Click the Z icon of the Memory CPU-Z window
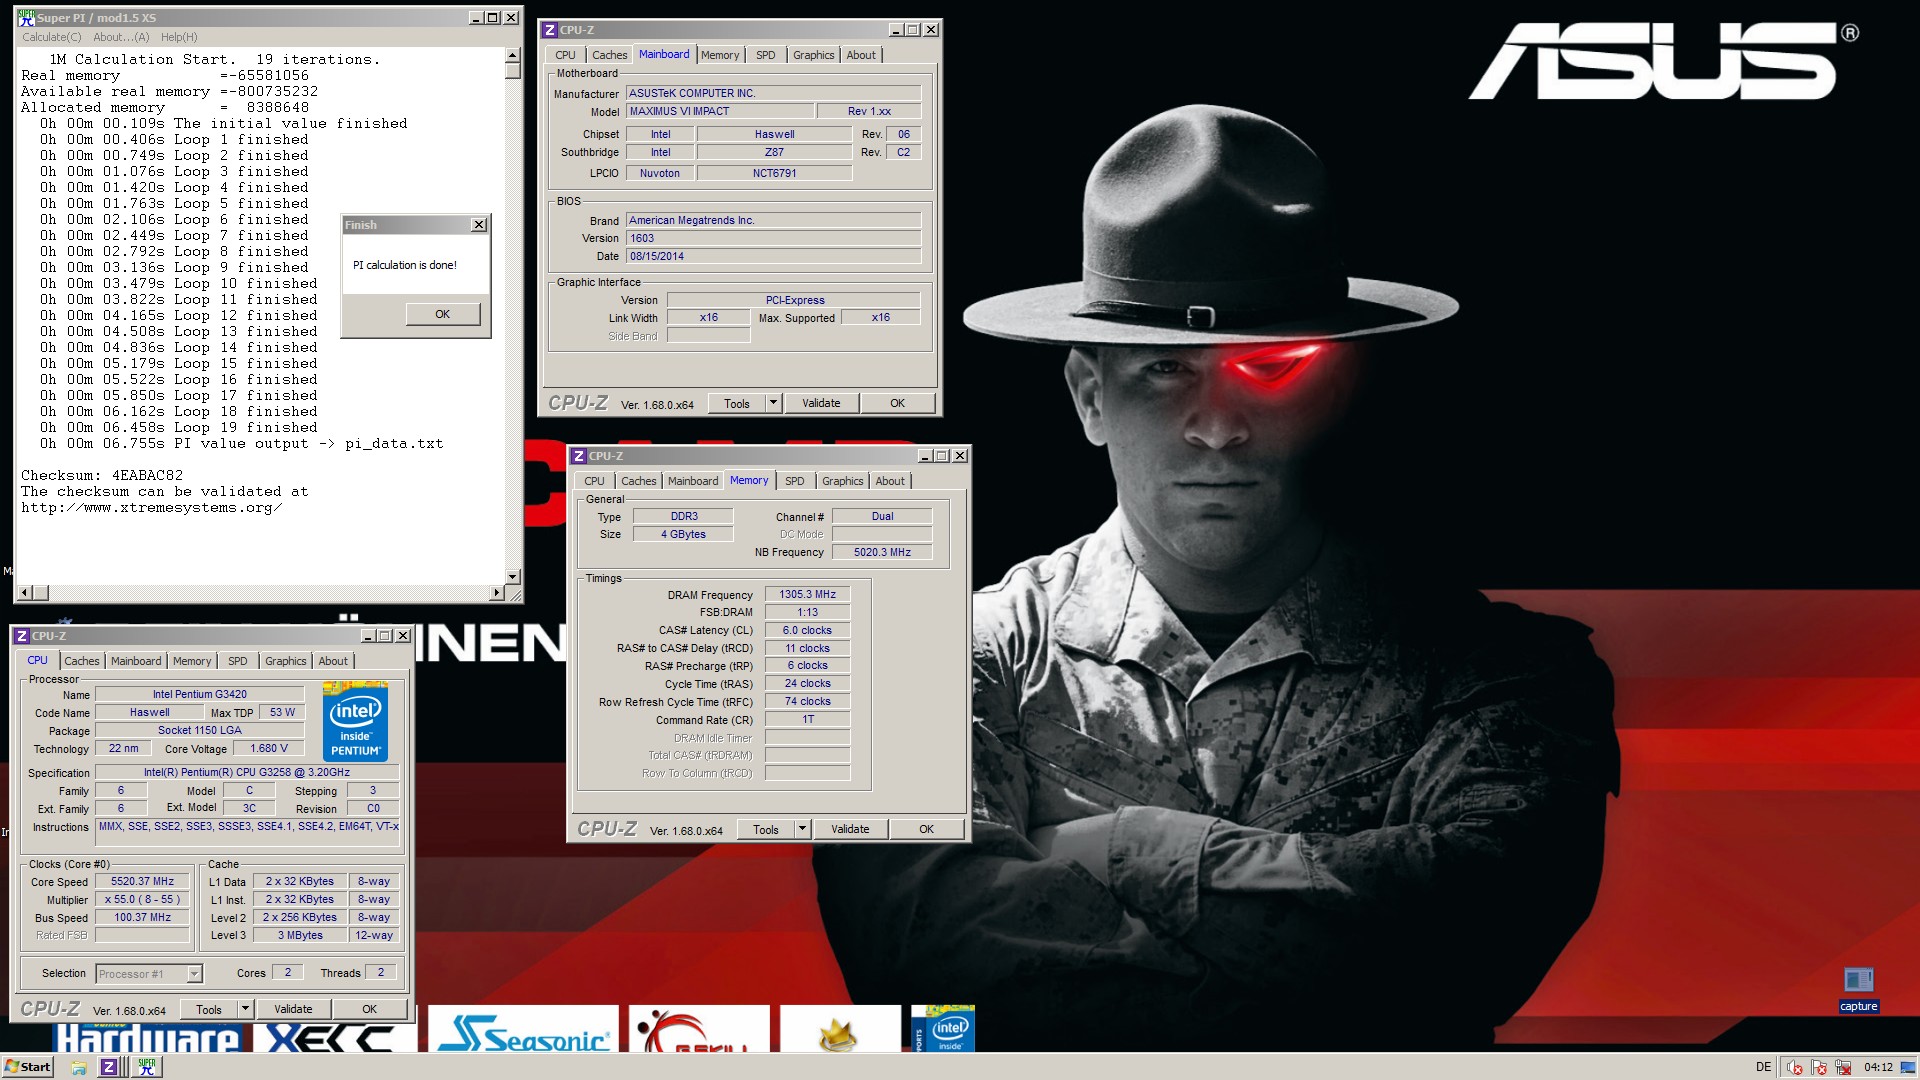The width and height of the screenshot is (1920, 1080). pyautogui.click(x=579, y=456)
